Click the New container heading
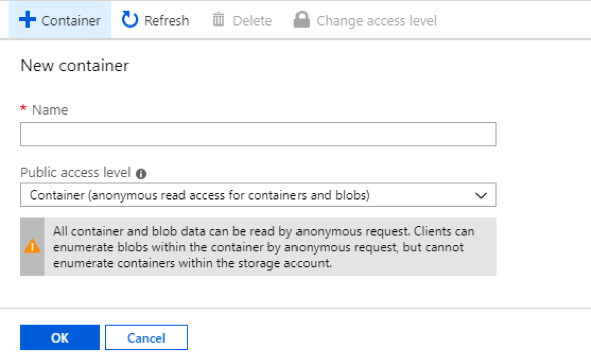This screenshot has height=364, width=591. pos(75,66)
